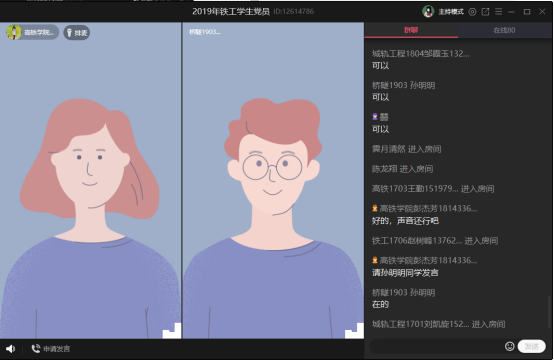
Task: Click orange badge beside 请孙明明同学发言 sender
Action: click(375, 260)
